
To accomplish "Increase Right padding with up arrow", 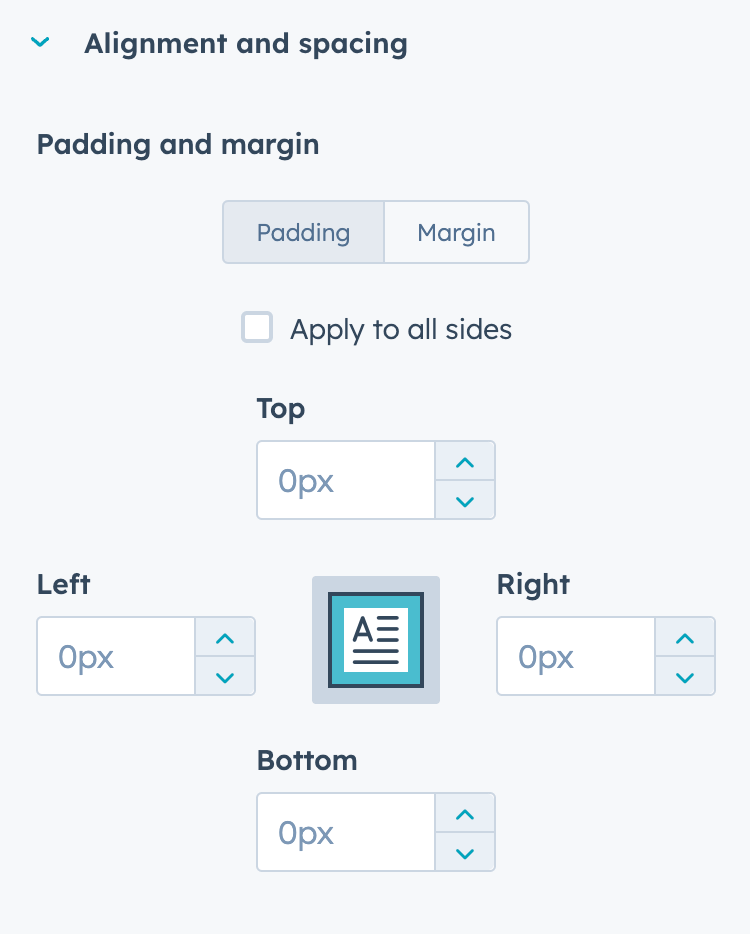I will (x=684, y=637).
